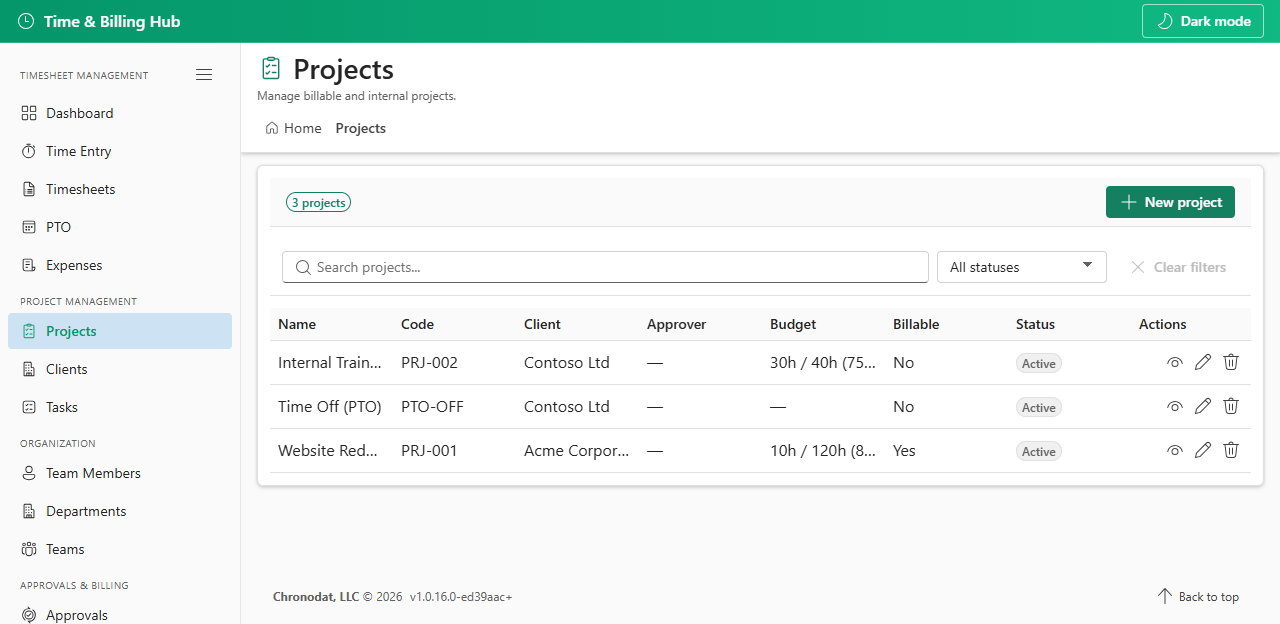Sort by Name column header

click(297, 324)
